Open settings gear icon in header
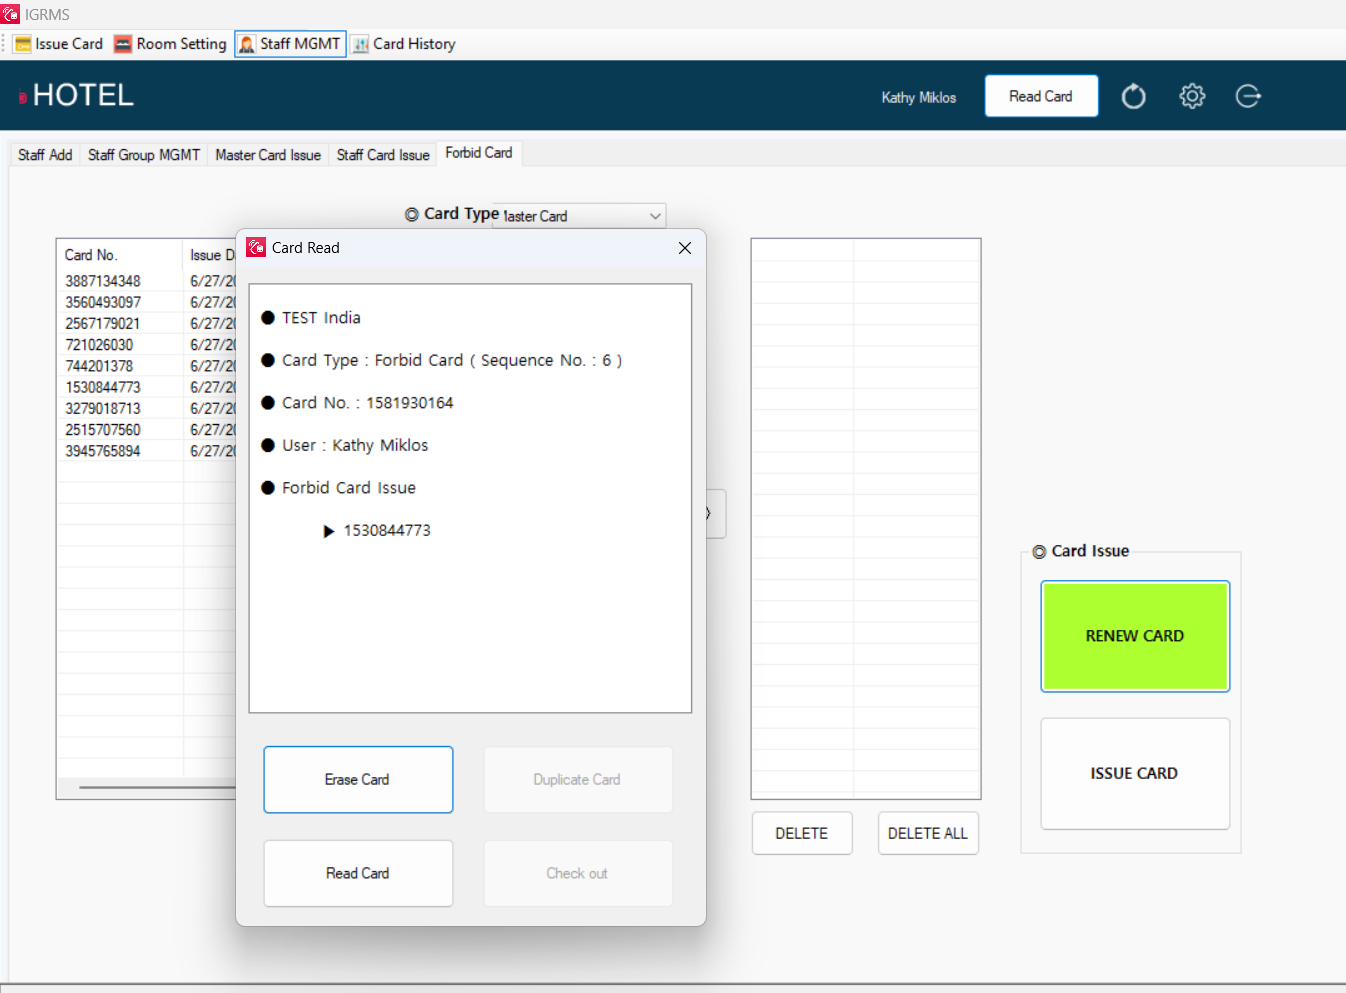 (x=1192, y=96)
